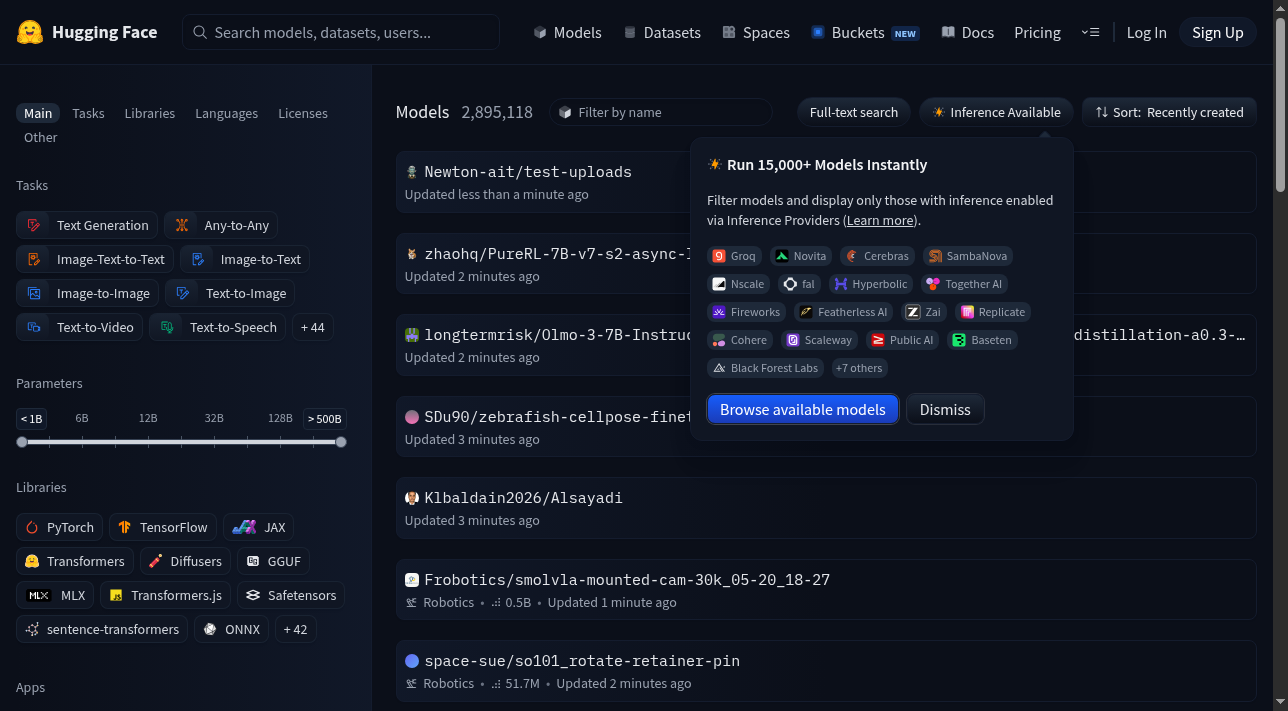1288x711 pixels.
Task: Select the Hyperbolic provider chip
Action: click(x=871, y=284)
